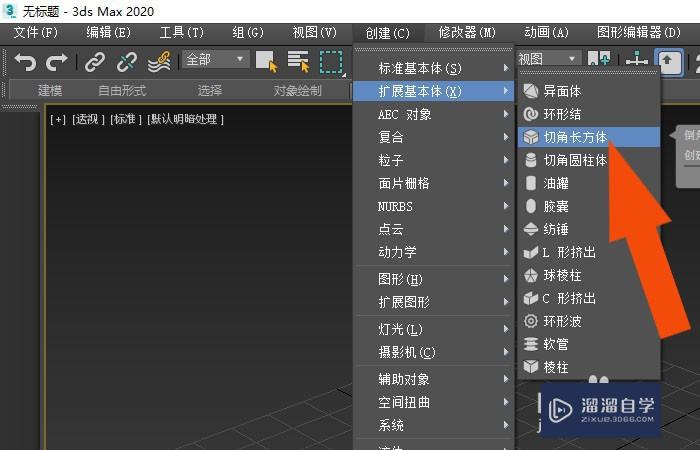Switch to the 自由形式 ribbon tab
Screen dimensions: 700x450
[x=122, y=91]
